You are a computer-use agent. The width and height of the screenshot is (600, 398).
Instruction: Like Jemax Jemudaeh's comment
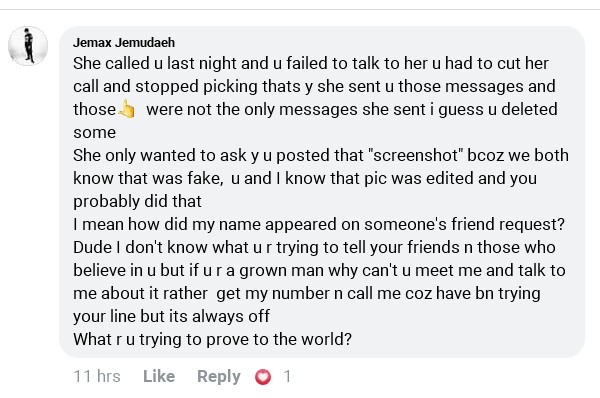[159, 376]
